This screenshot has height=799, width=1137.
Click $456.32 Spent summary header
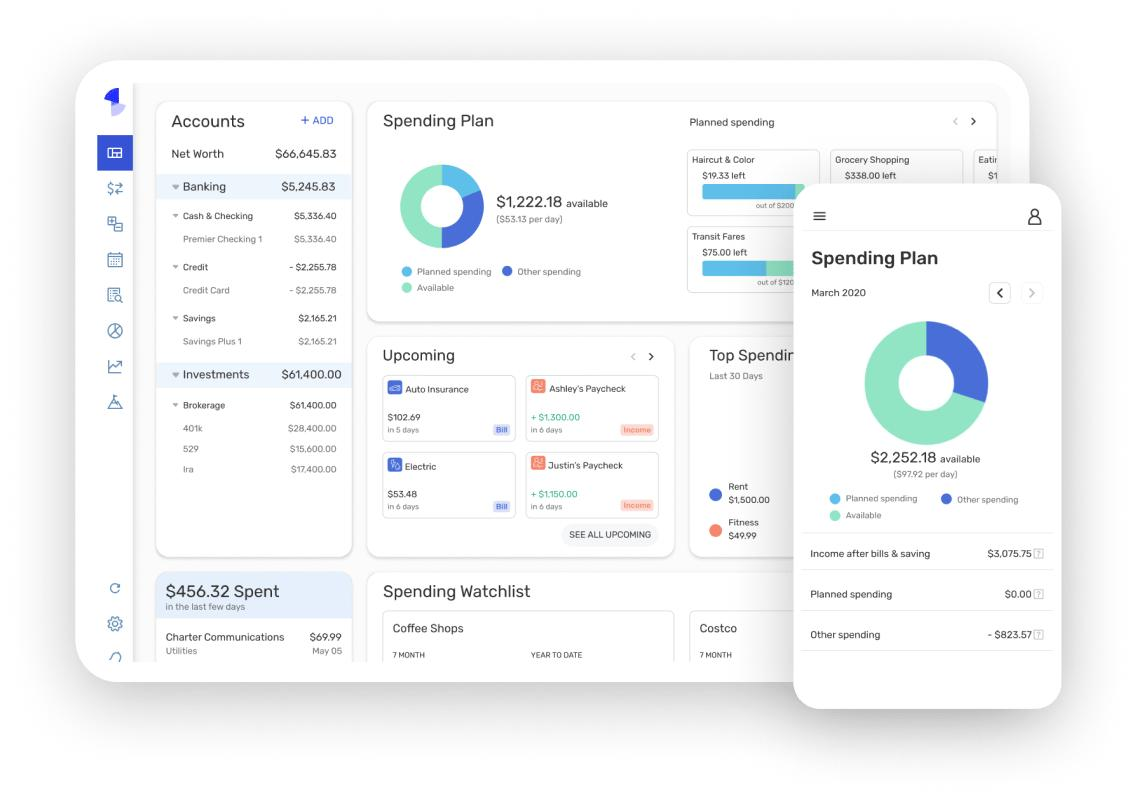click(254, 596)
